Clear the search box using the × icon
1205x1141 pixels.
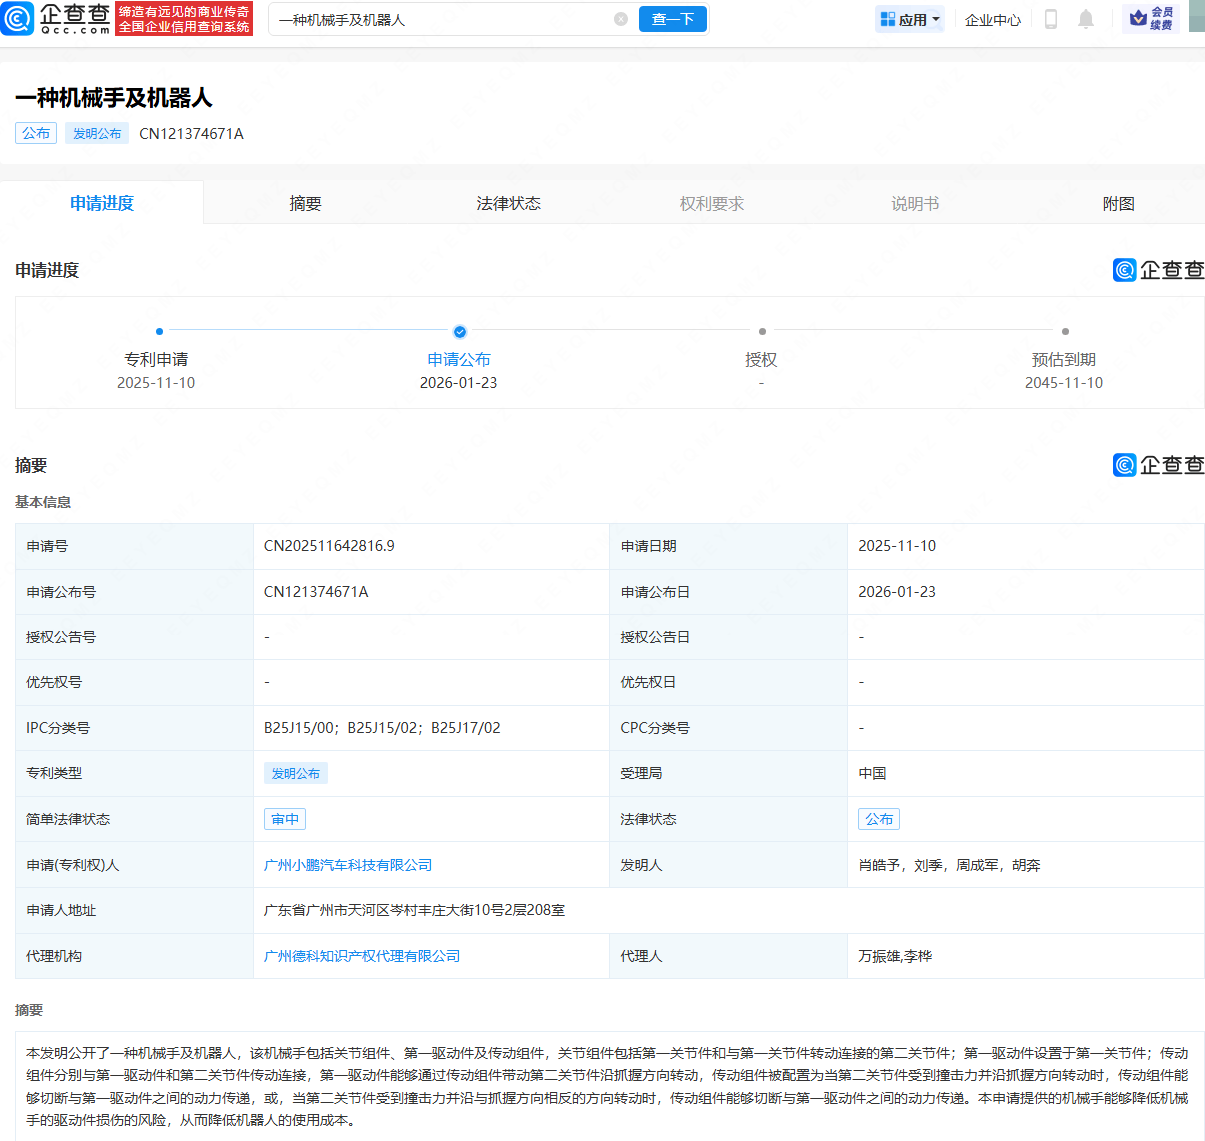pyautogui.click(x=620, y=18)
